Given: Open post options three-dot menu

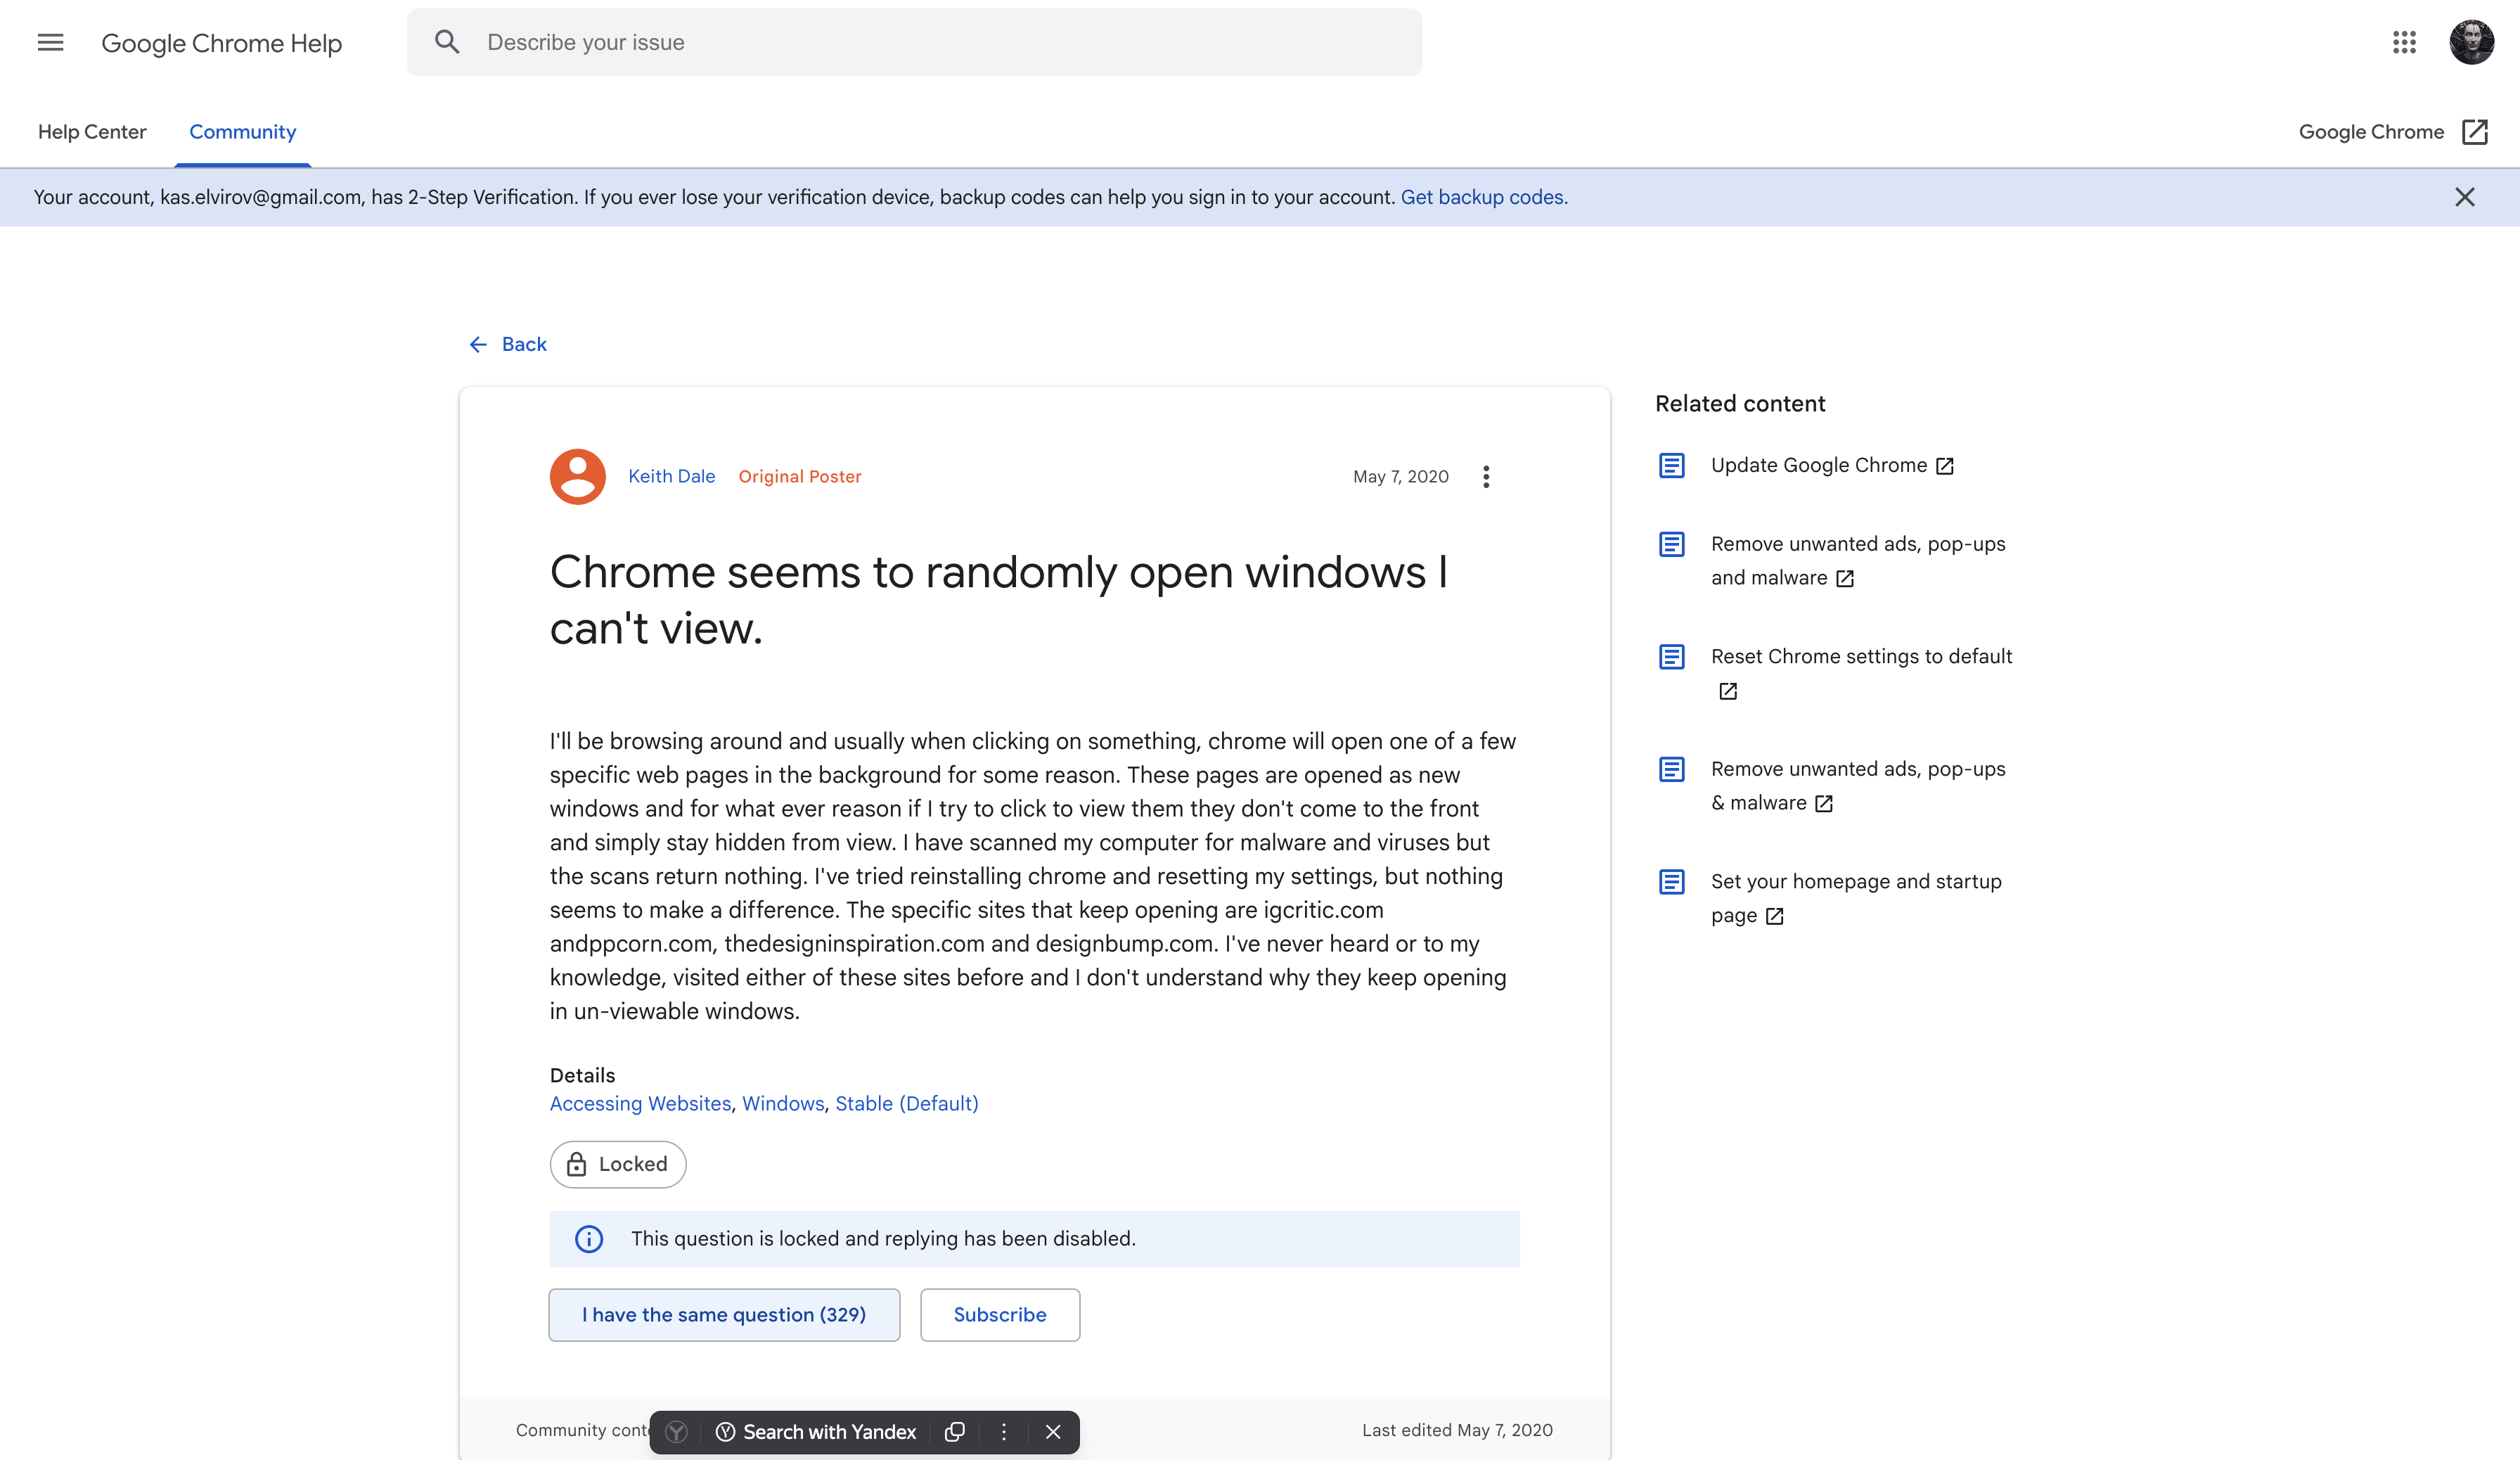Looking at the screenshot, I should coord(1486,477).
